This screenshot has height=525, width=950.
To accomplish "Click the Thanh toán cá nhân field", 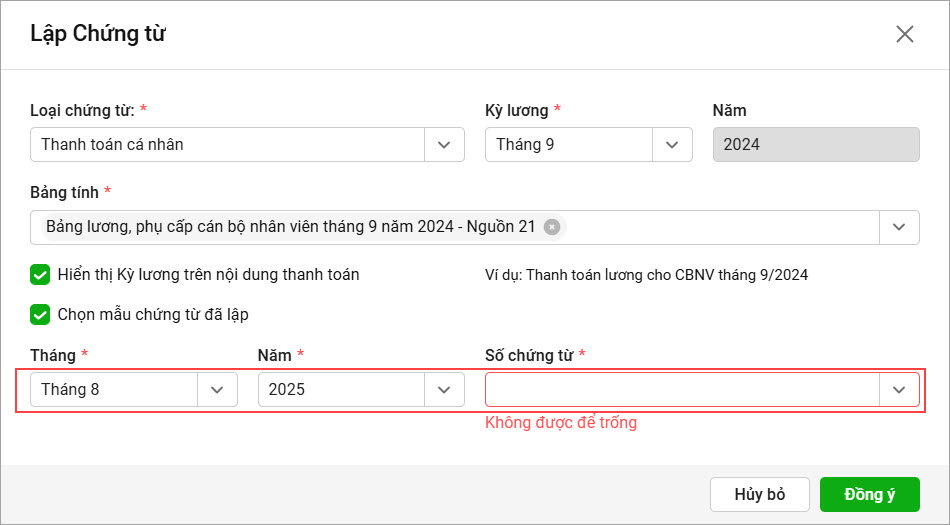I will (227, 145).
